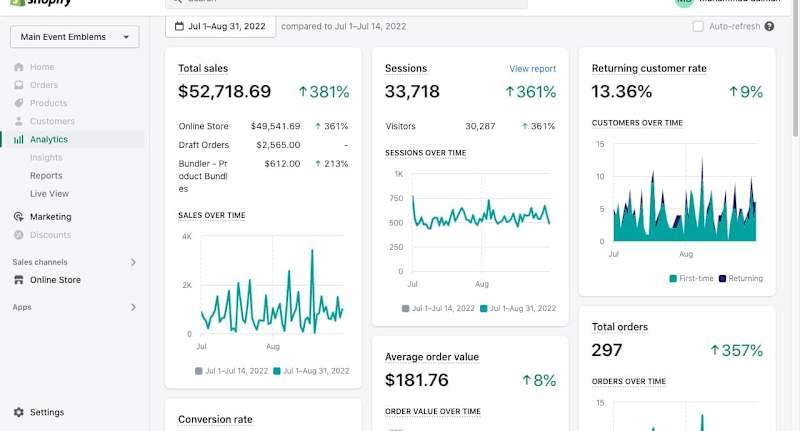
Task: Click View report link in Sessions card
Action: (x=533, y=69)
